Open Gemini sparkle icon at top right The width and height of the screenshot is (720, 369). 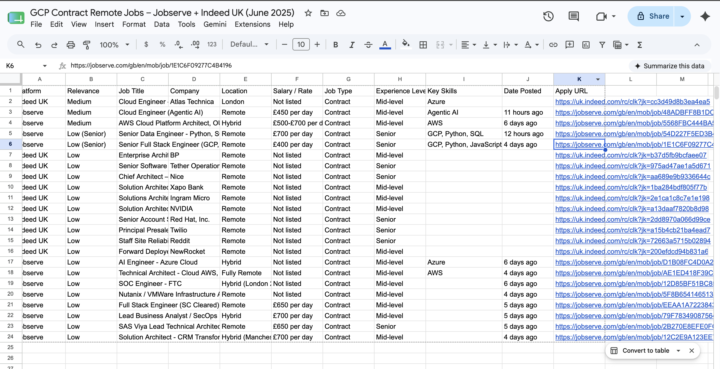tap(705, 17)
